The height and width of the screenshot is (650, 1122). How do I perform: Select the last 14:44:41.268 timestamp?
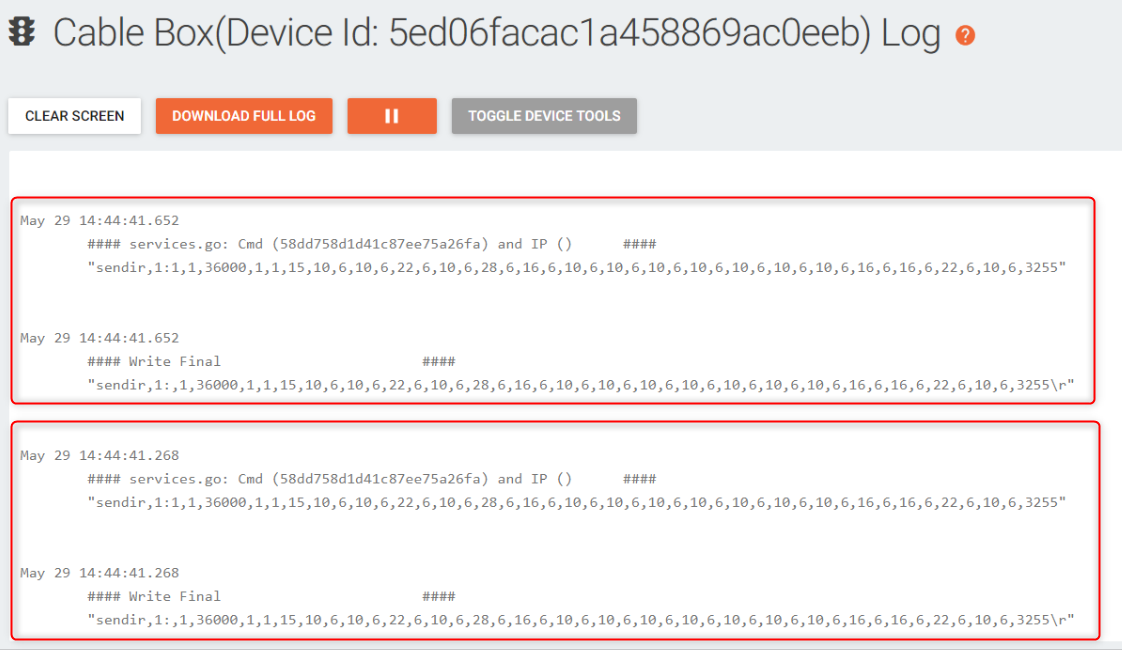click(x=100, y=573)
